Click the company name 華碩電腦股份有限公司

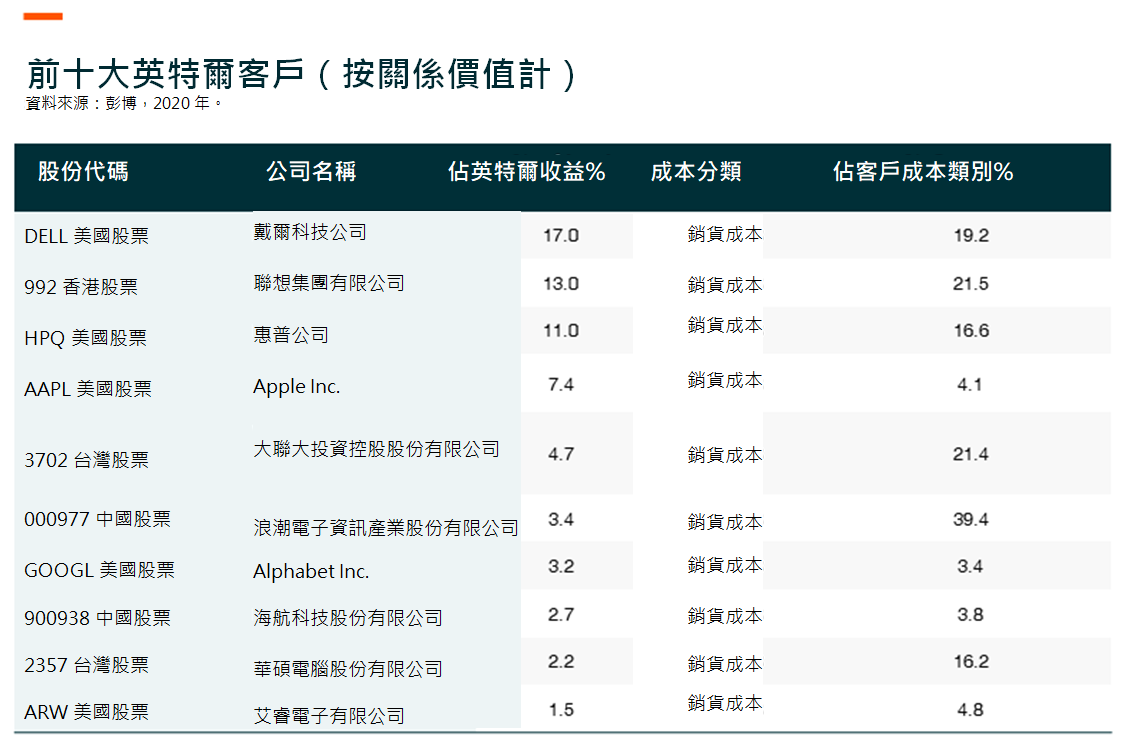point(348,669)
